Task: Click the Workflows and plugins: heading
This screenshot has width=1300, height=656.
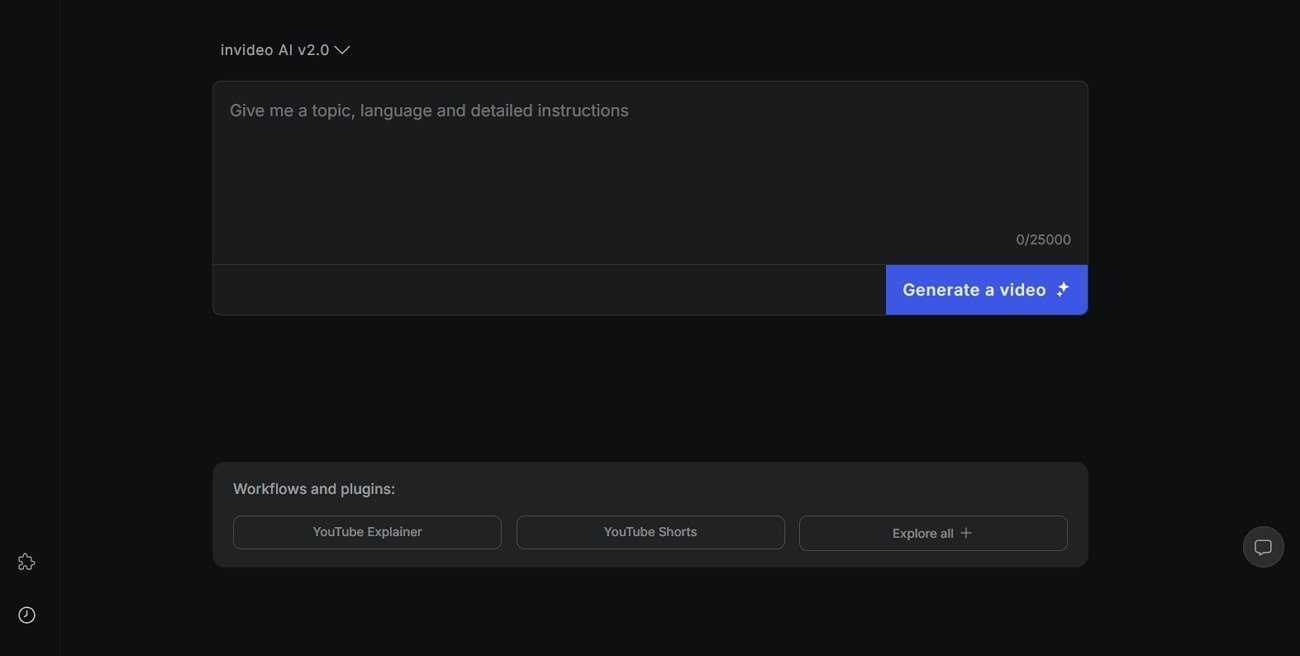Action: tap(314, 489)
